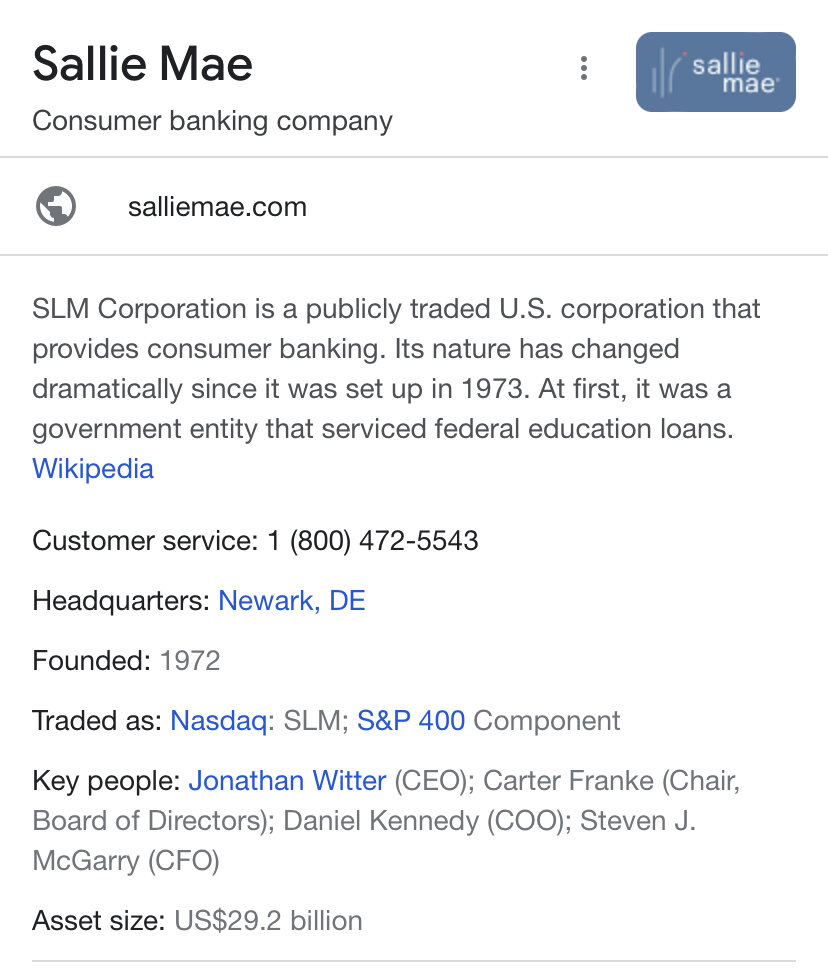Click the Nasdaq link

[217, 720]
